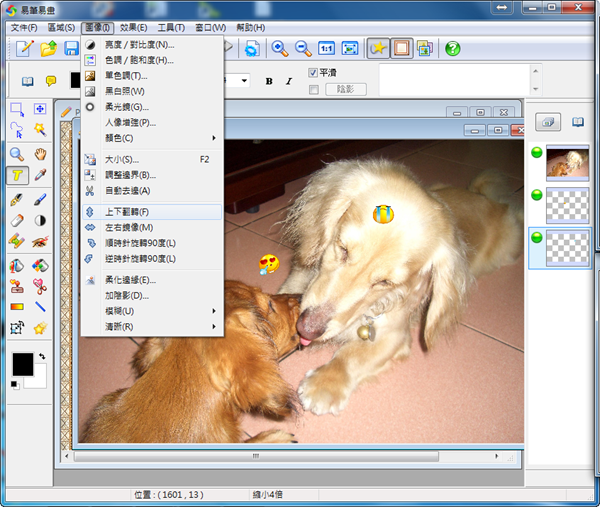Screen dimensions: 600x507
Task: Select 黑白照(W) menu entry
Action: click(x=152, y=91)
